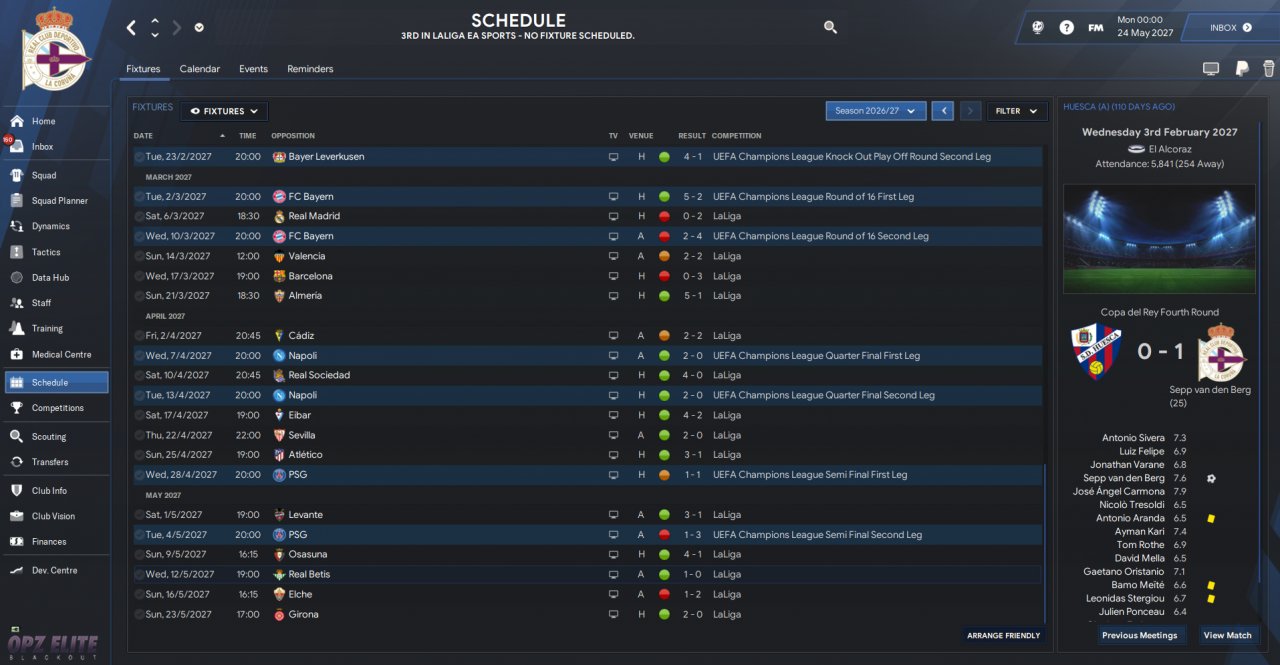Open Squad Planner from sidebar
The image size is (1280, 665).
[x=55, y=201]
